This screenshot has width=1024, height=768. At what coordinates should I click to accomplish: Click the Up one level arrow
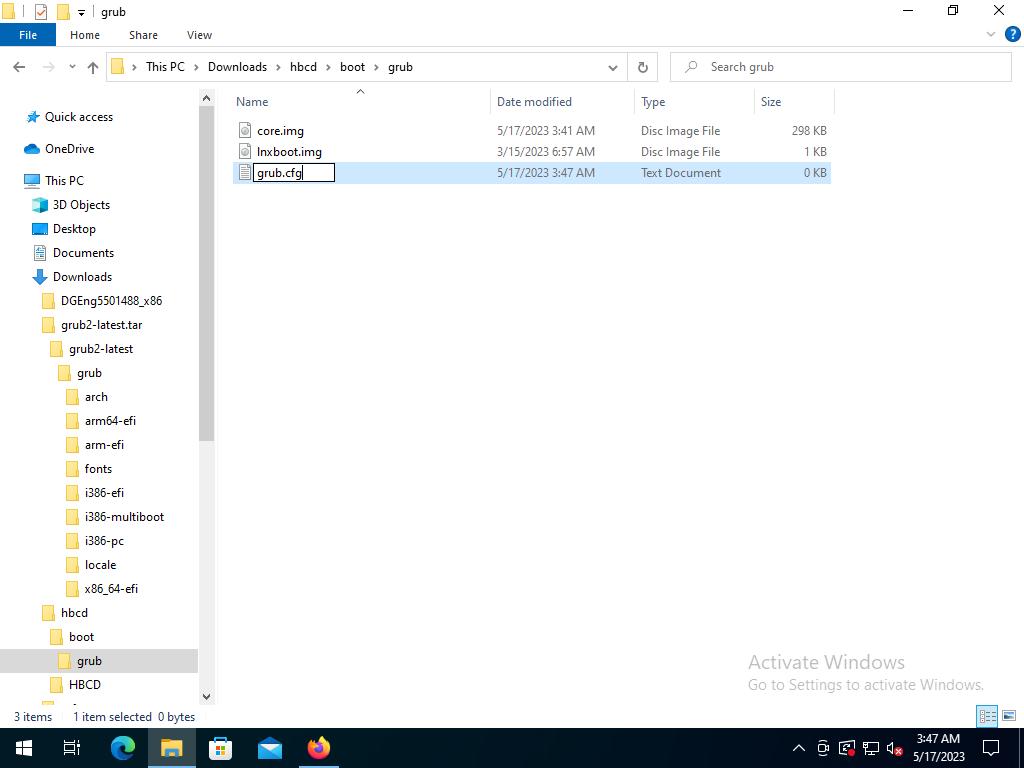click(x=93, y=67)
